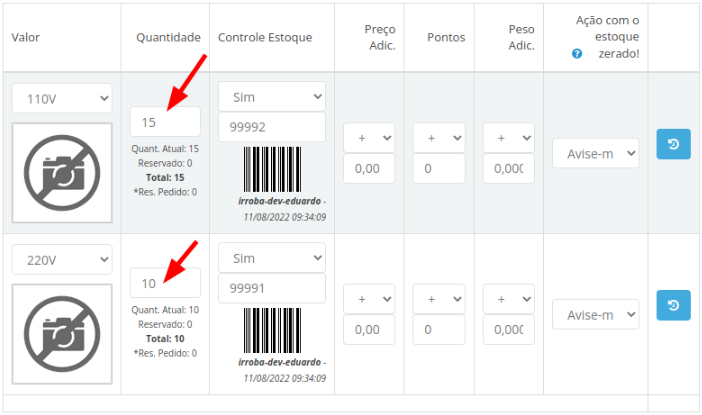The width and height of the screenshot is (702, 415).
Task: Click the Peso Adic. value field for 110V
Action: [509, 168]
